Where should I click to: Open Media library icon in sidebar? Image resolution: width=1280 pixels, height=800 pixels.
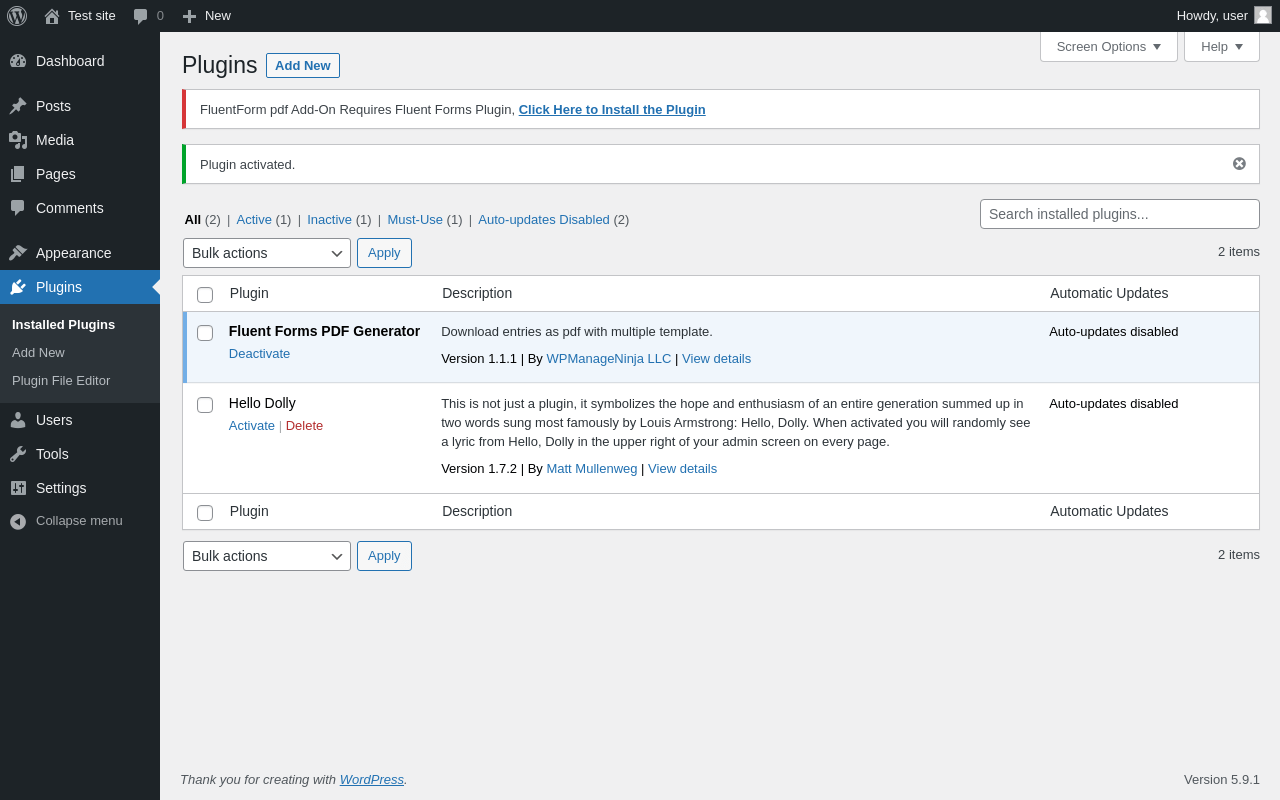[18, 140]
